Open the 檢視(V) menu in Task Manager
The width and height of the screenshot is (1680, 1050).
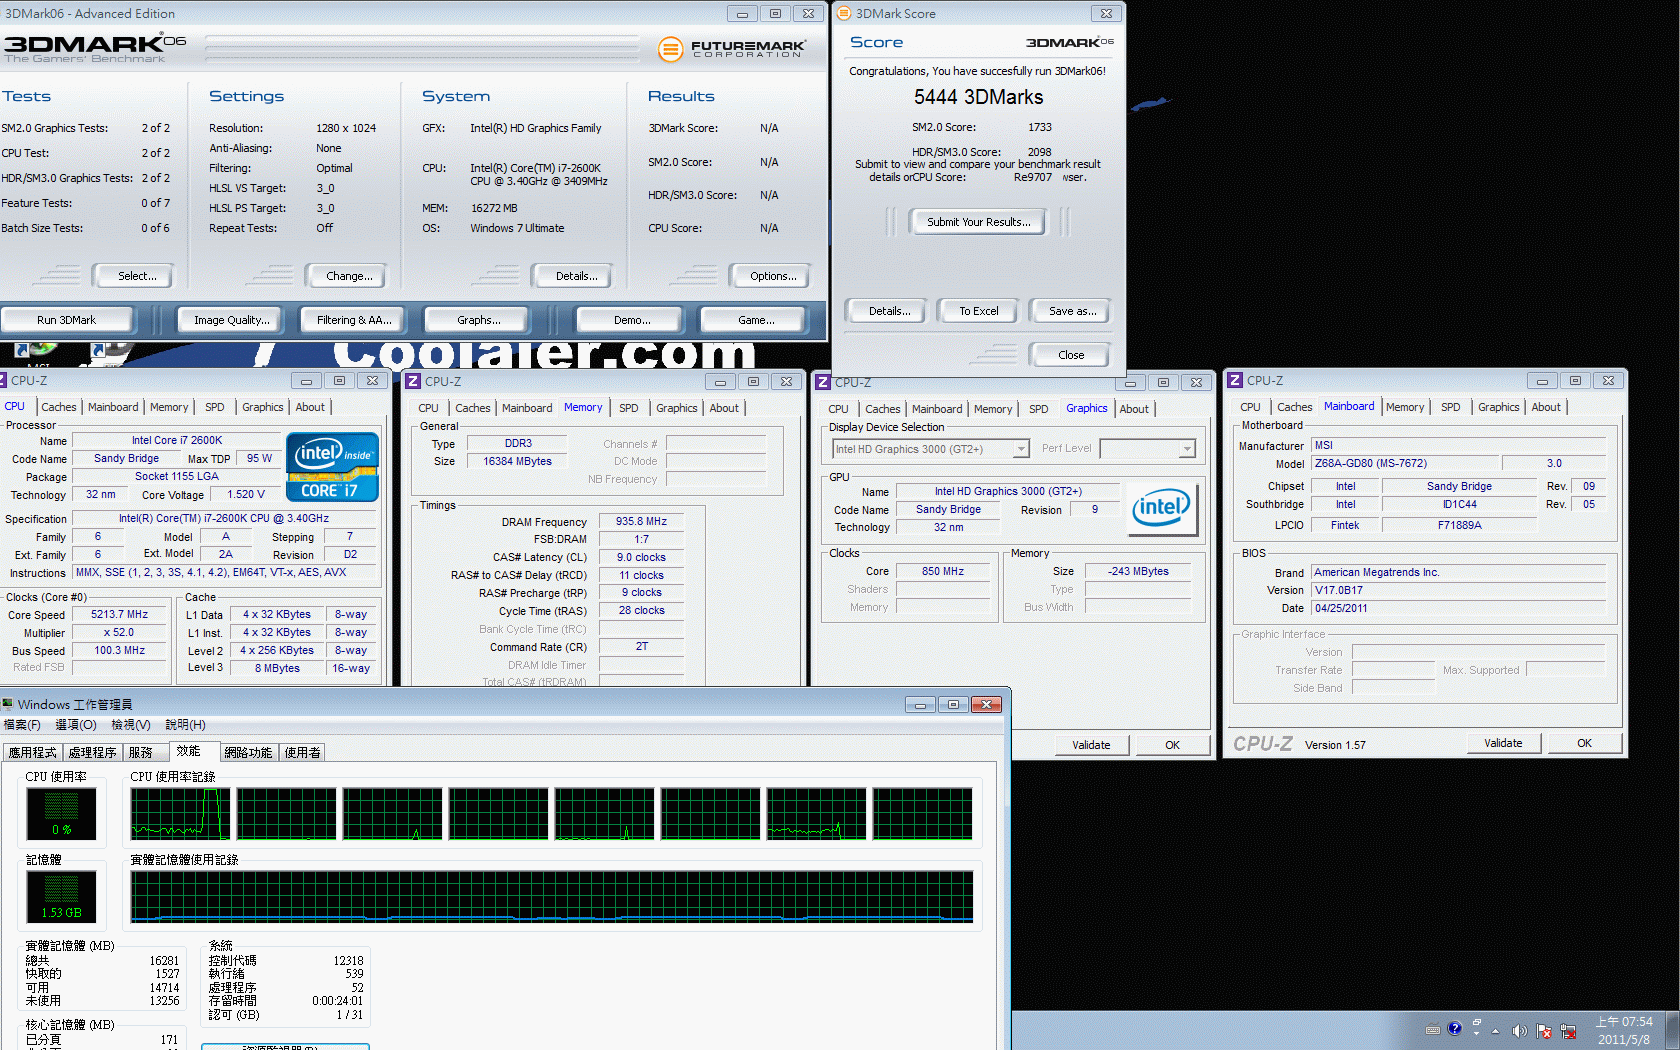click(131, 725)
